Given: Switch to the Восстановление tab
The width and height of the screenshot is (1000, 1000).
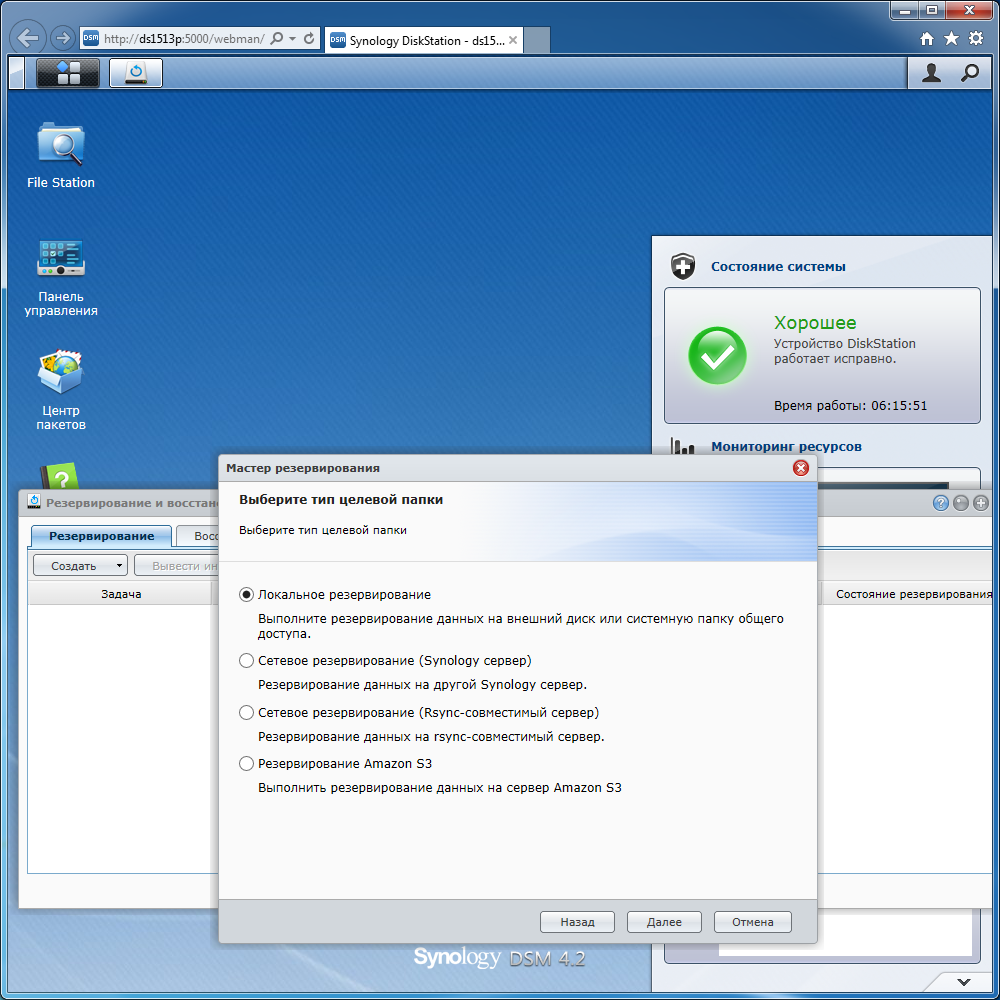Looking at the screenshot, I should click(198, 536).
